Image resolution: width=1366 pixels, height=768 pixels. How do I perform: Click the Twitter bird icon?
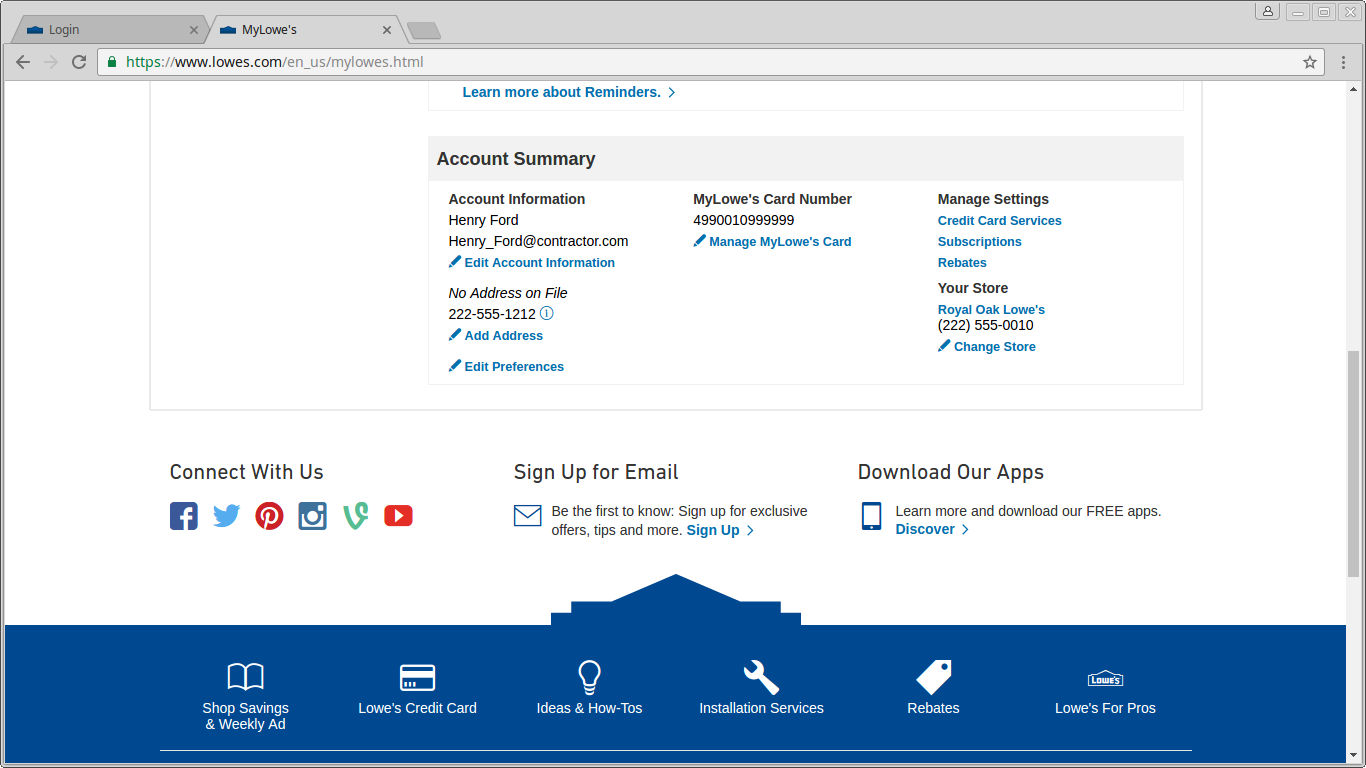(226, 515)
